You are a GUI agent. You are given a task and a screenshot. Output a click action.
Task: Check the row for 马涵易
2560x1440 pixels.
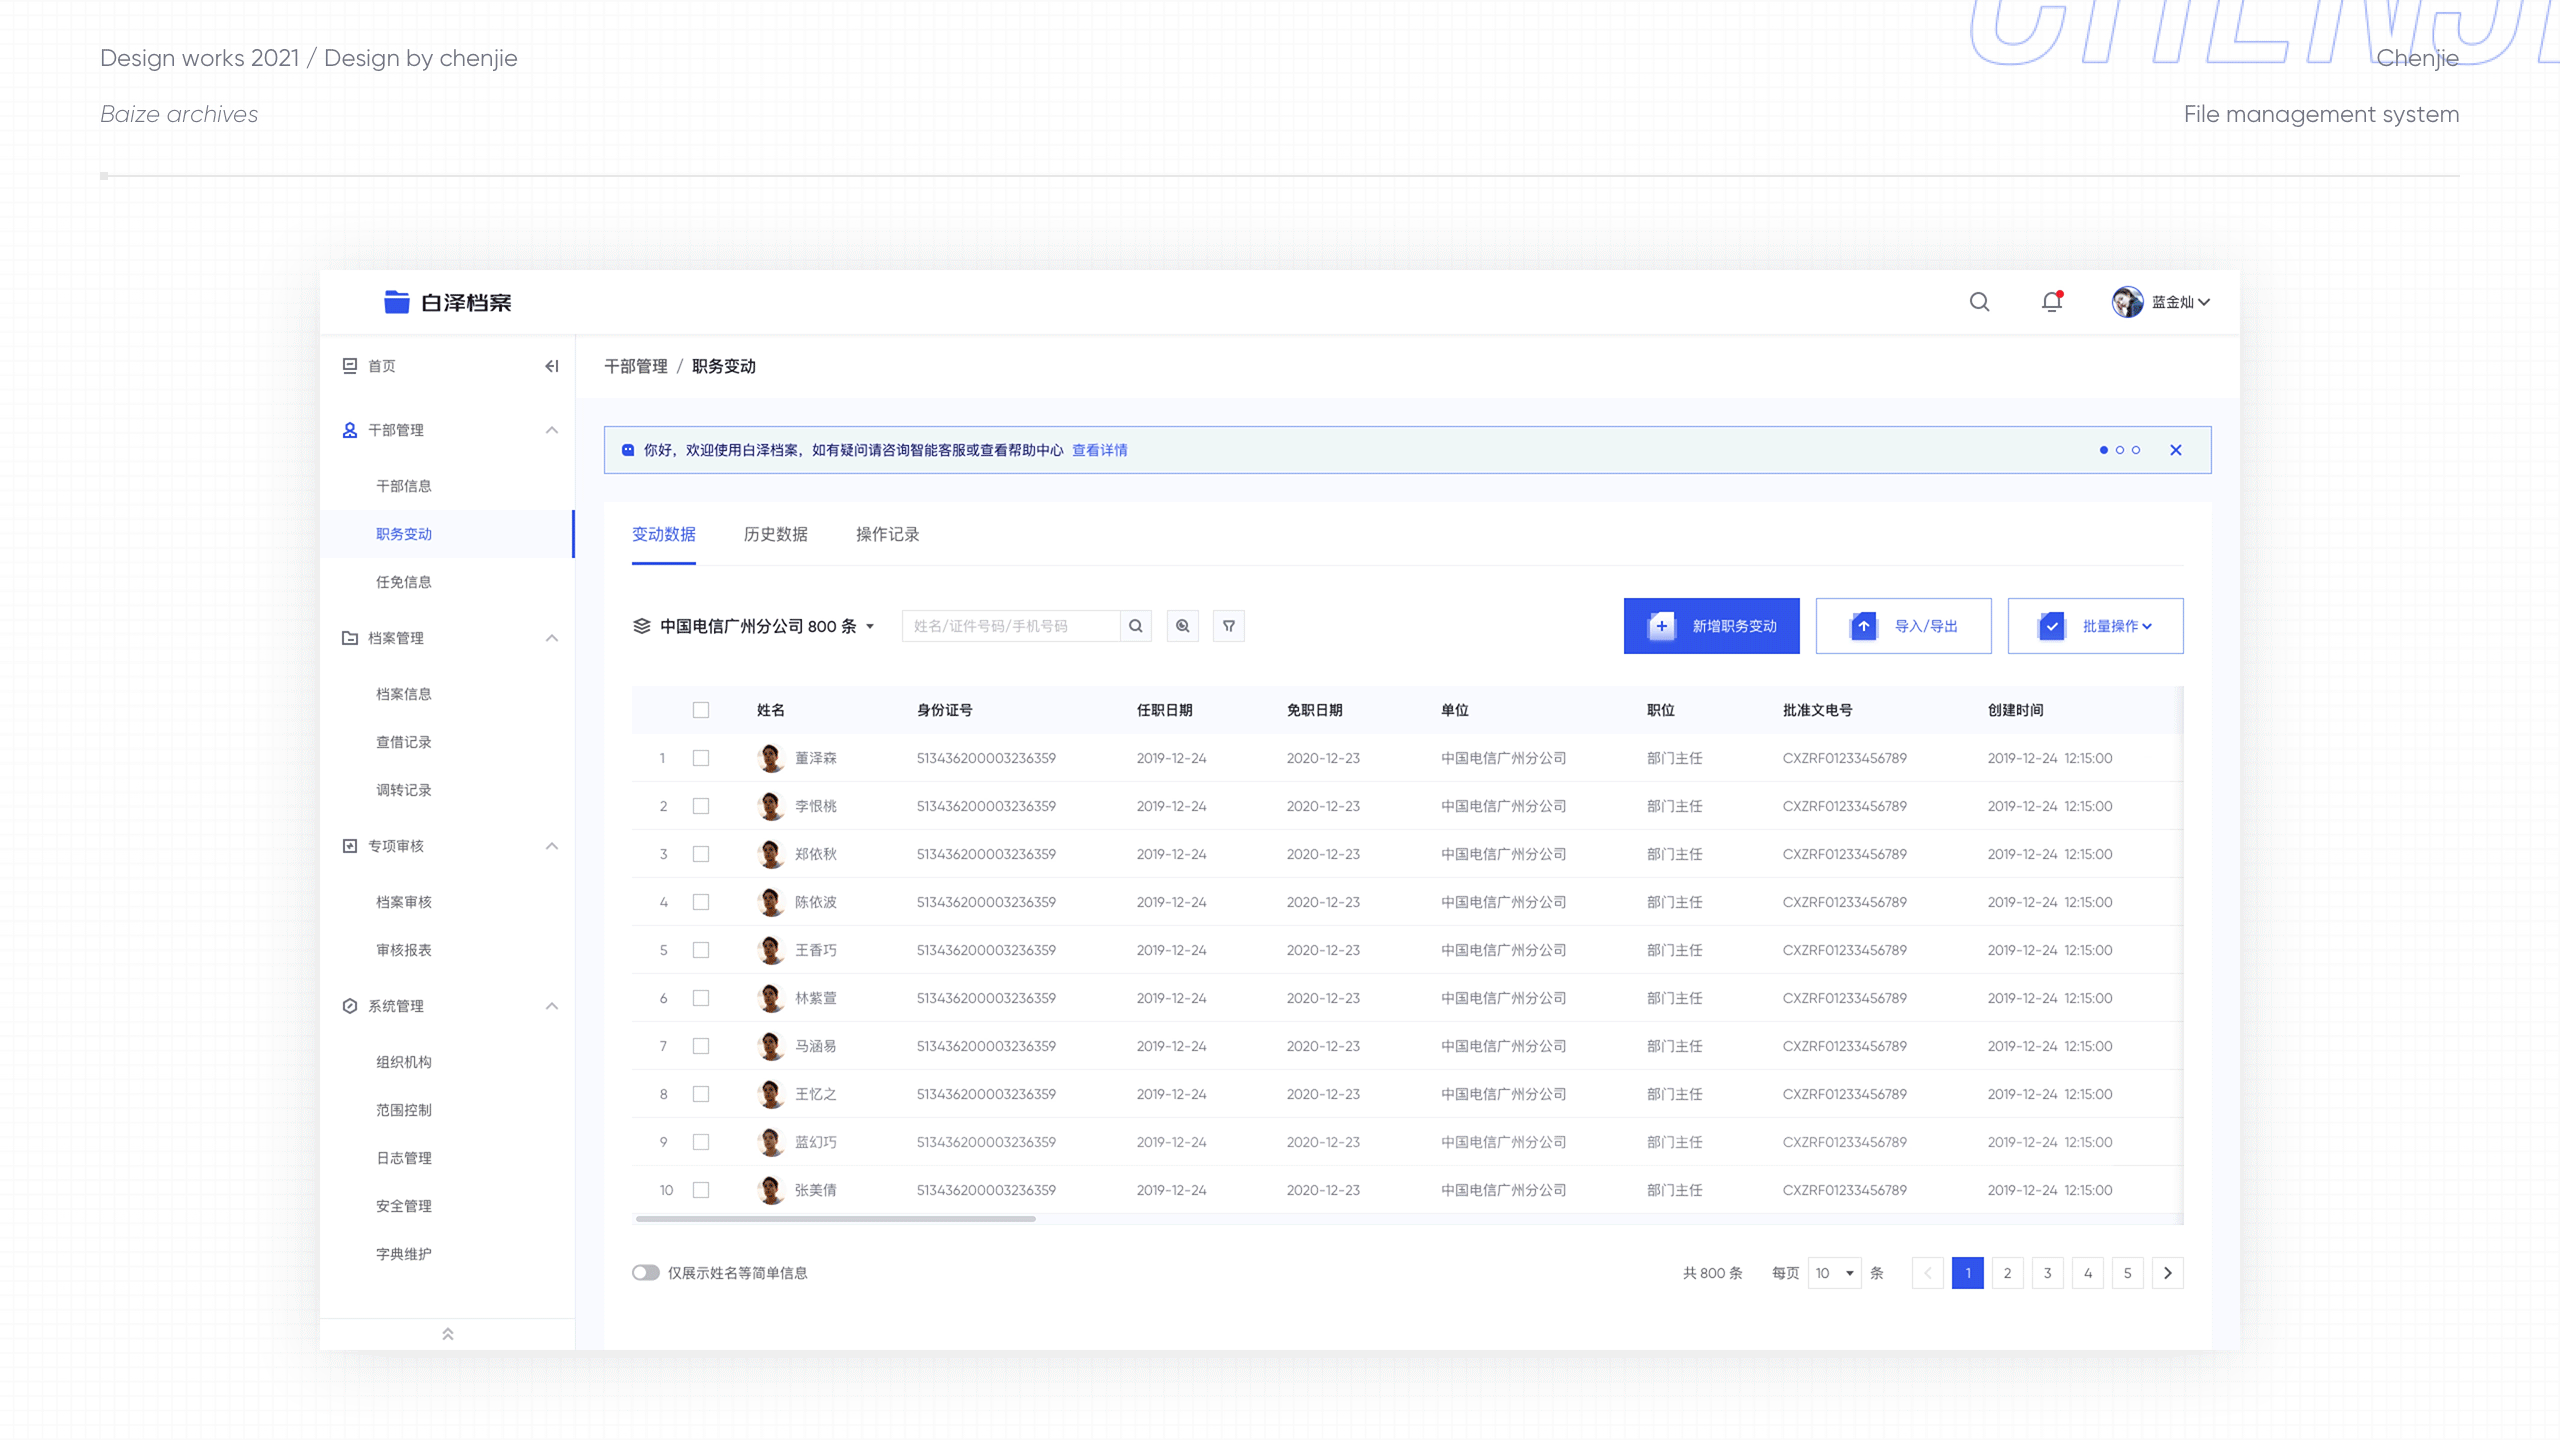(x=701, y=1046)
